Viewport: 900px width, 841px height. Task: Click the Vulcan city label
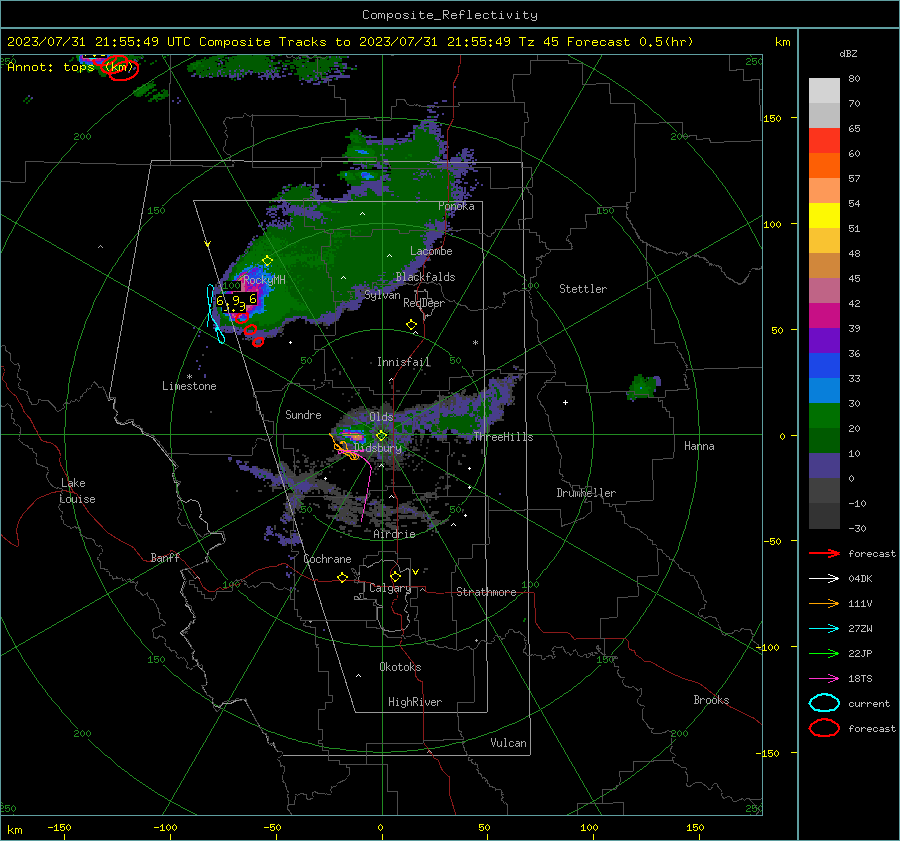(x=509, y=743)
